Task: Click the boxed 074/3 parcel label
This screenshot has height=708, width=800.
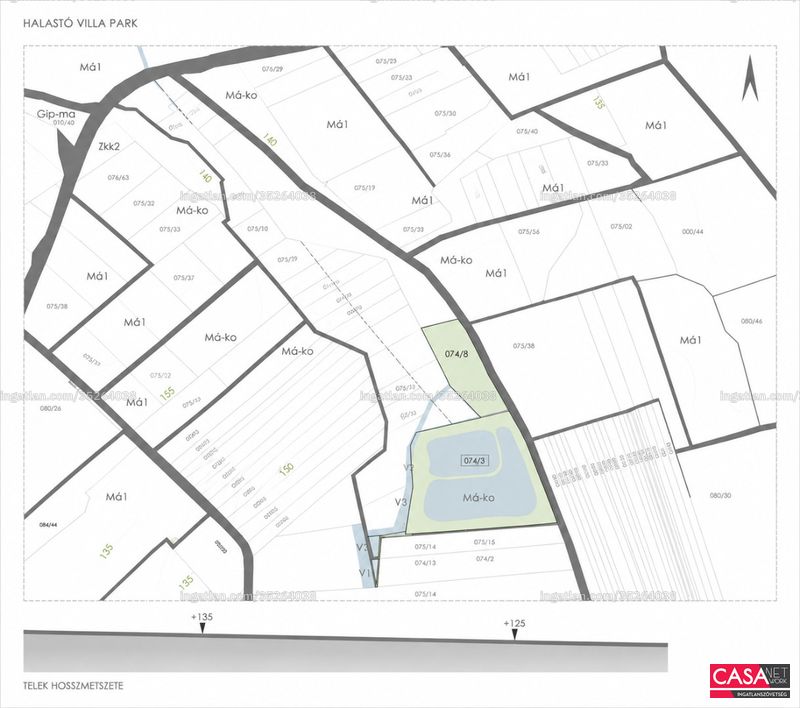Action: pyautogui.click(x=474, y=461)
